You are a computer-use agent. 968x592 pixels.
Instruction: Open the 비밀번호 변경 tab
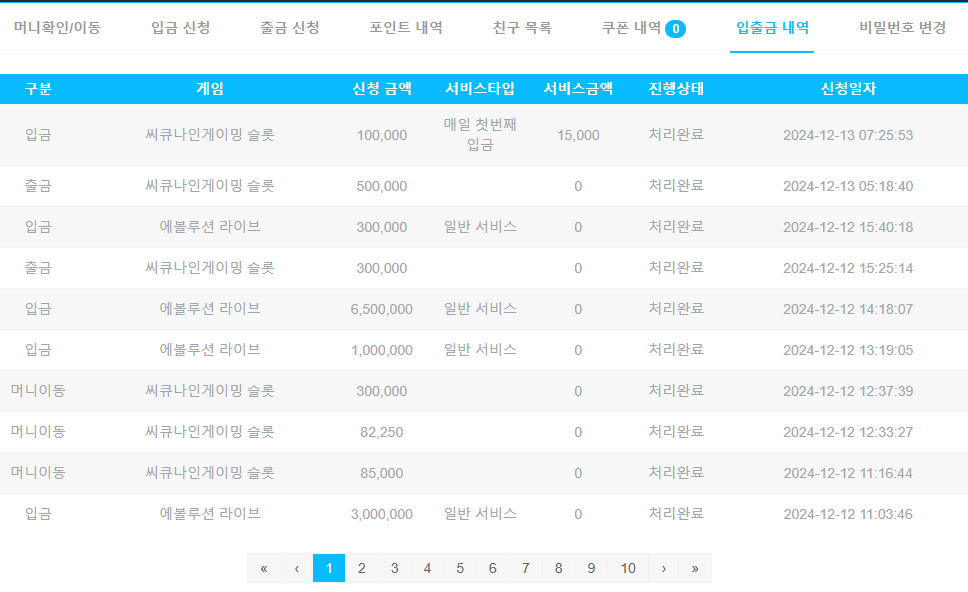902,28
